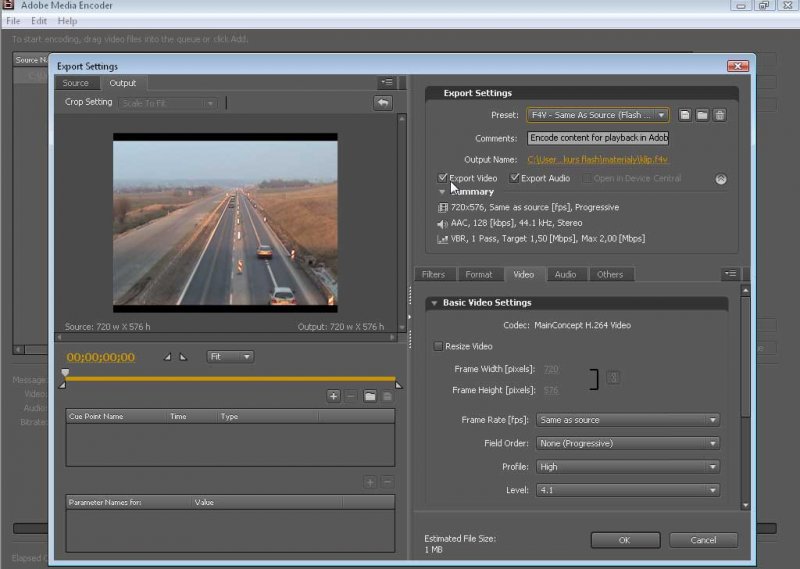Click the back arrow icon beside Crop Setting
The width and height of the screenshot is (800, 569).
[382, 103]
